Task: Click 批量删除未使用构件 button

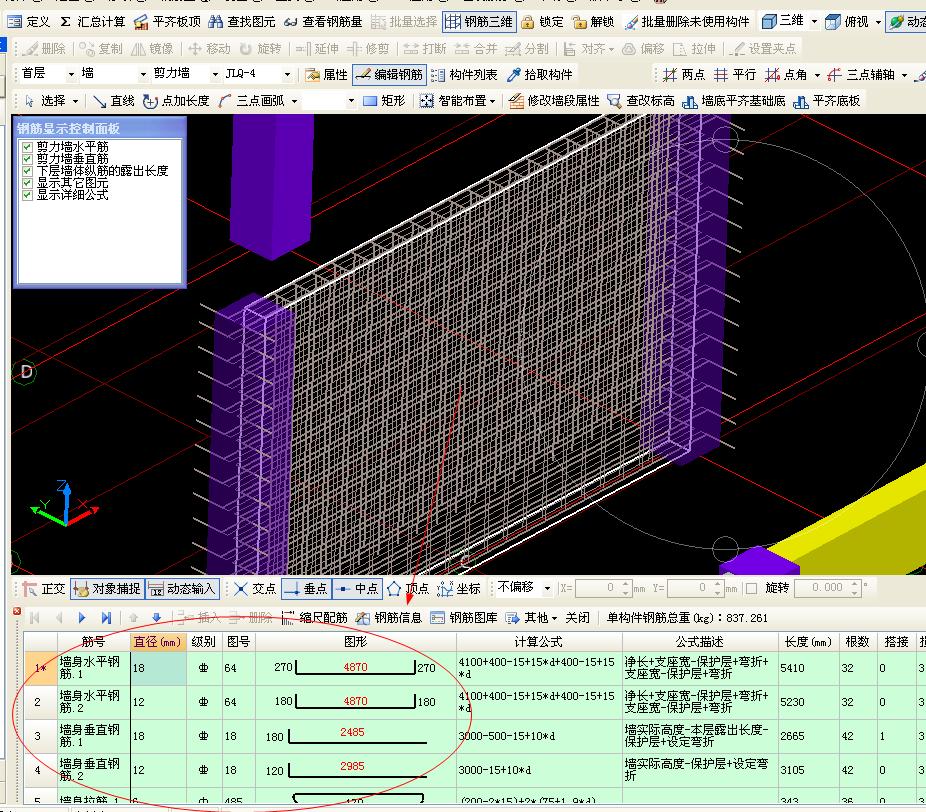Action: (687, 22)
